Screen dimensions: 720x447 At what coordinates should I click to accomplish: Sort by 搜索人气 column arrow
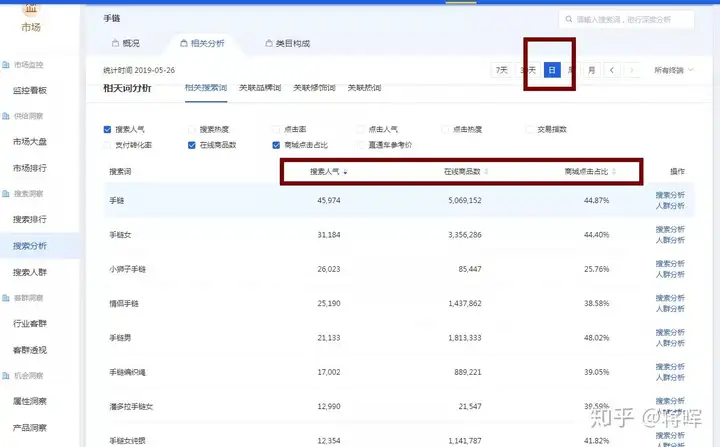click(345, 172)
